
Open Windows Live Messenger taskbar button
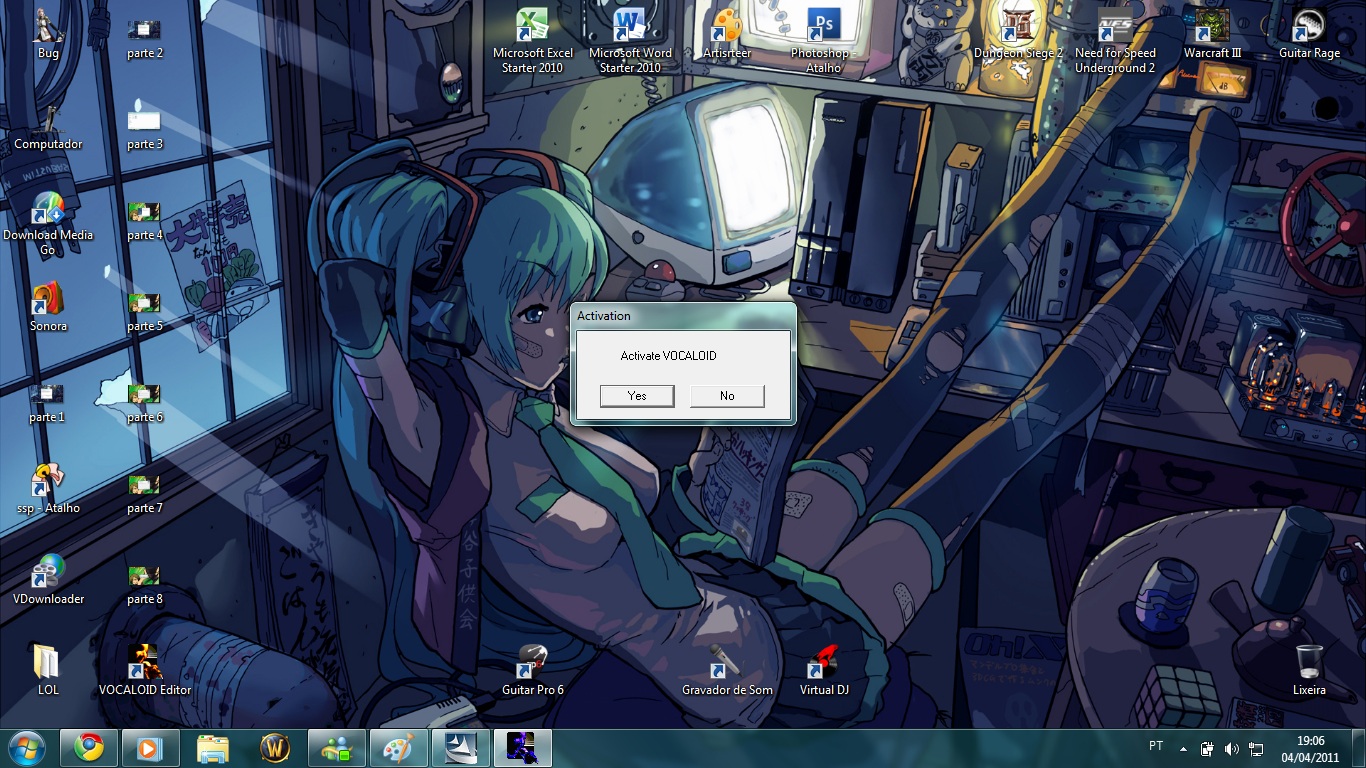point(337,748)
